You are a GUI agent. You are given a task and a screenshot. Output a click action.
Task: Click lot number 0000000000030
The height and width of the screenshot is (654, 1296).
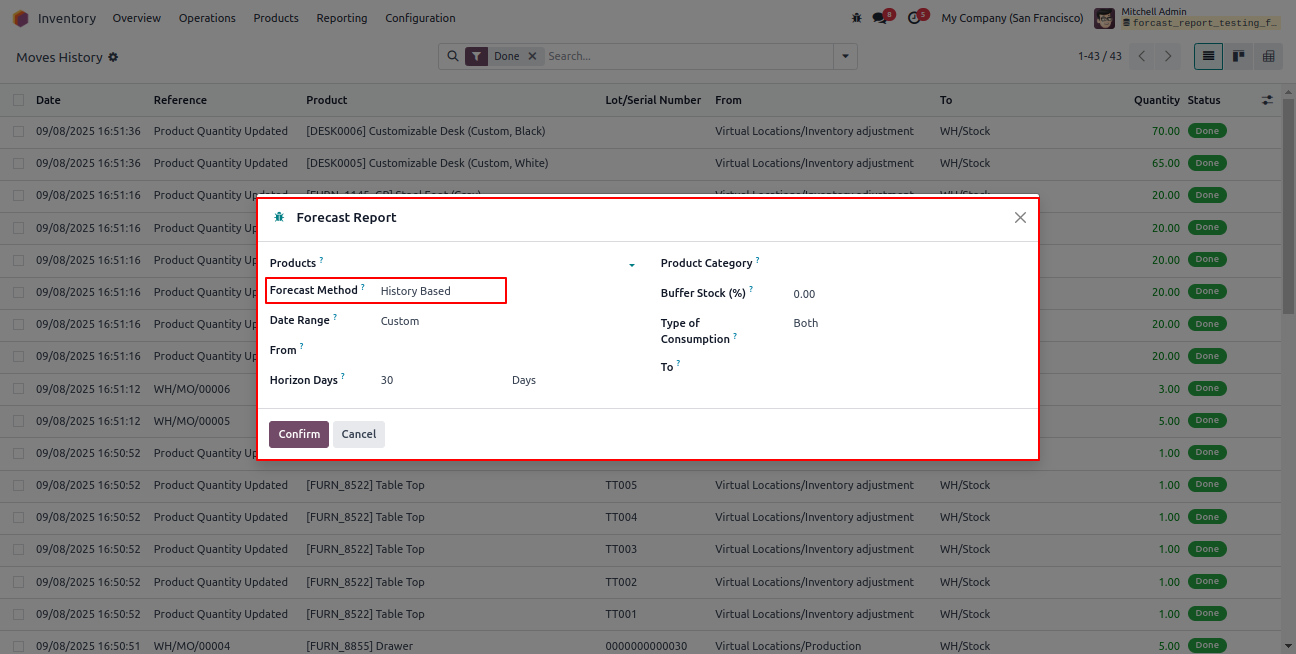(647, 646)
